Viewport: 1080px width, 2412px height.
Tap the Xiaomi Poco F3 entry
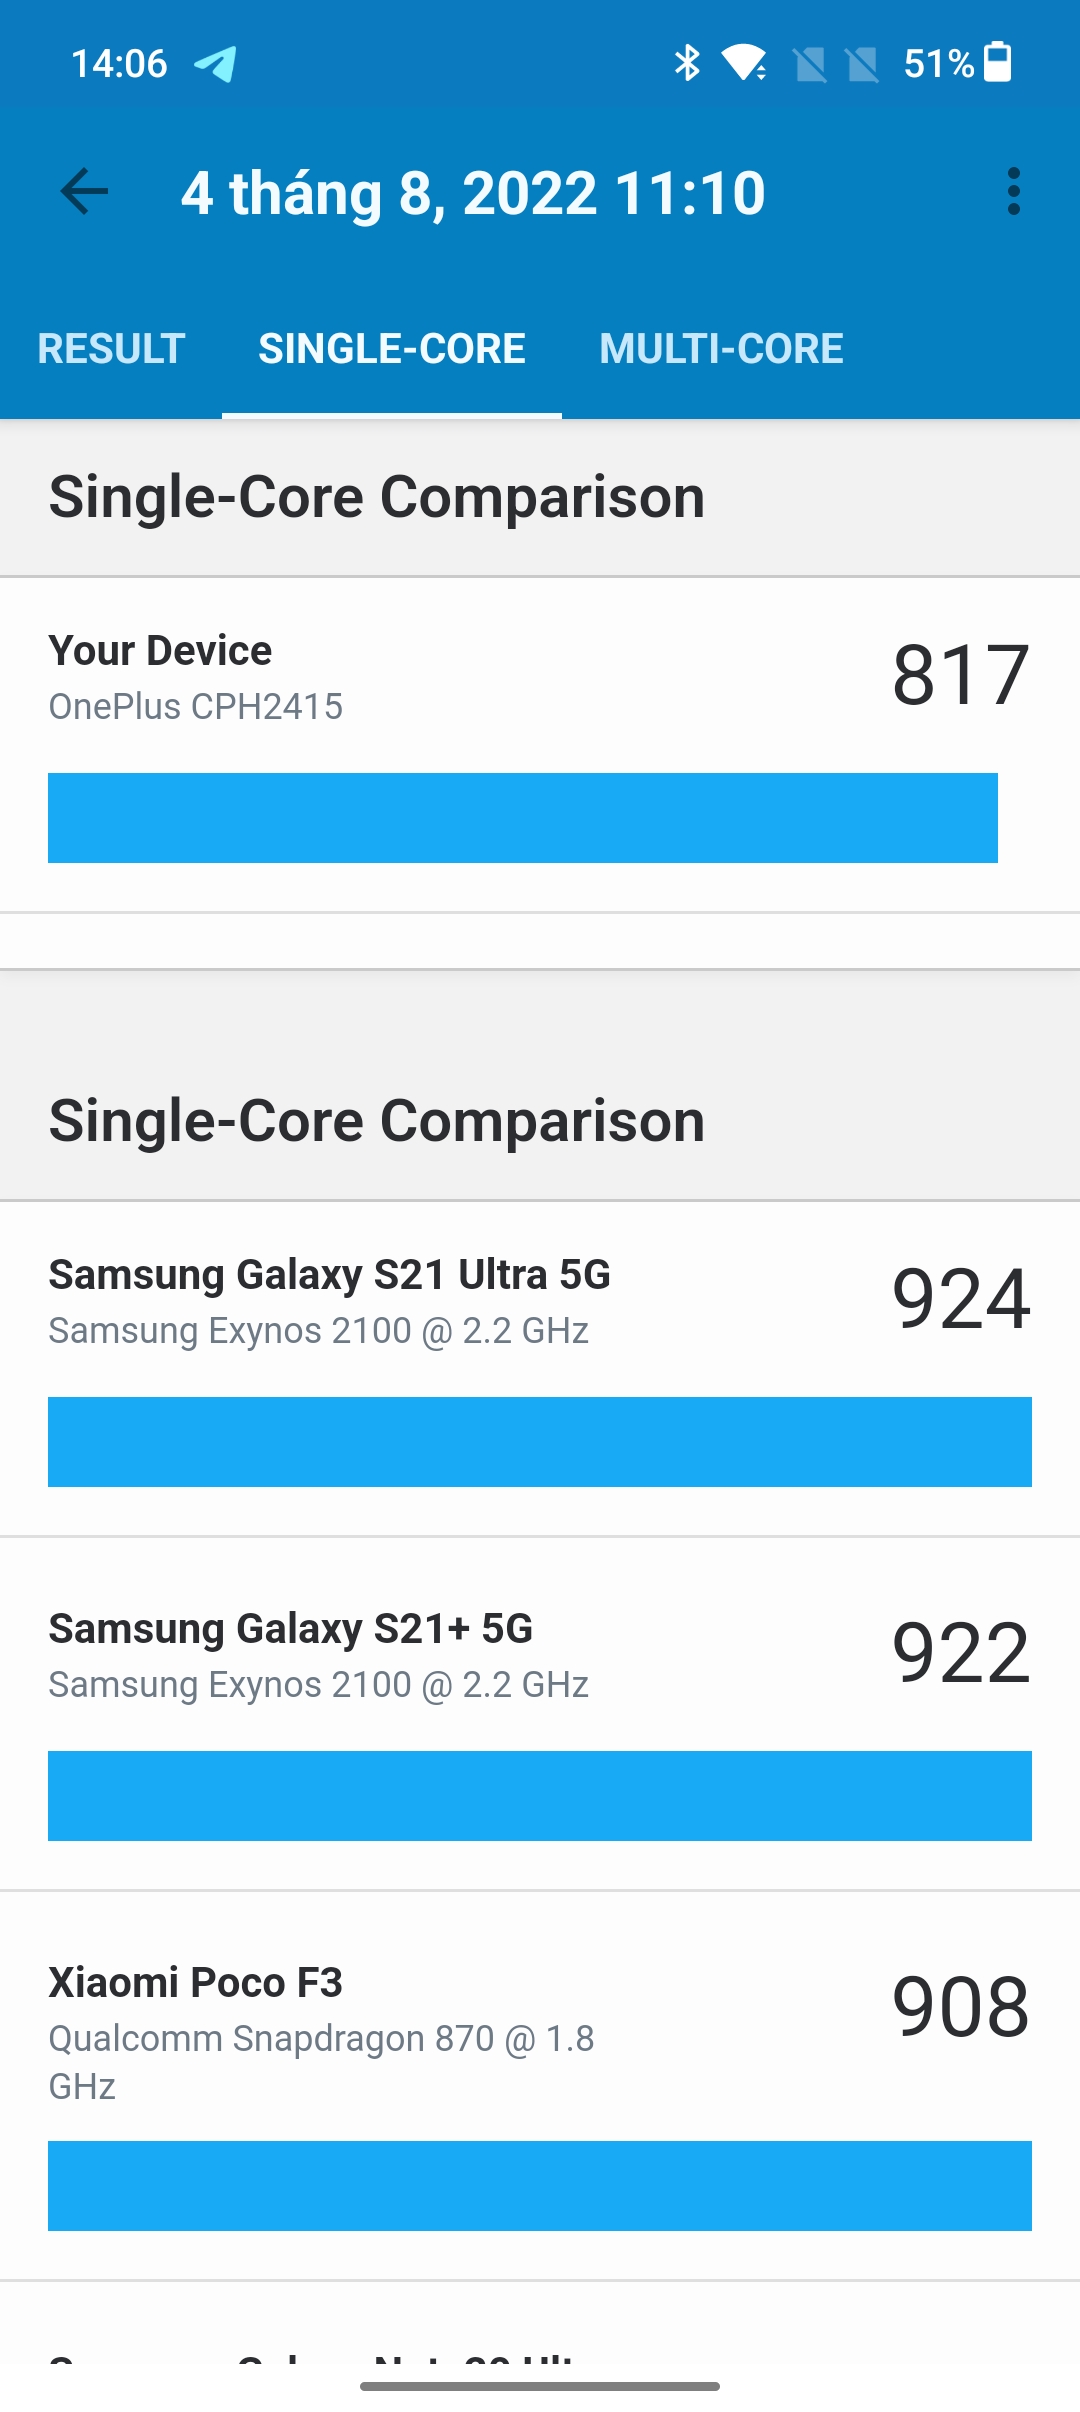pos(540,2086)
